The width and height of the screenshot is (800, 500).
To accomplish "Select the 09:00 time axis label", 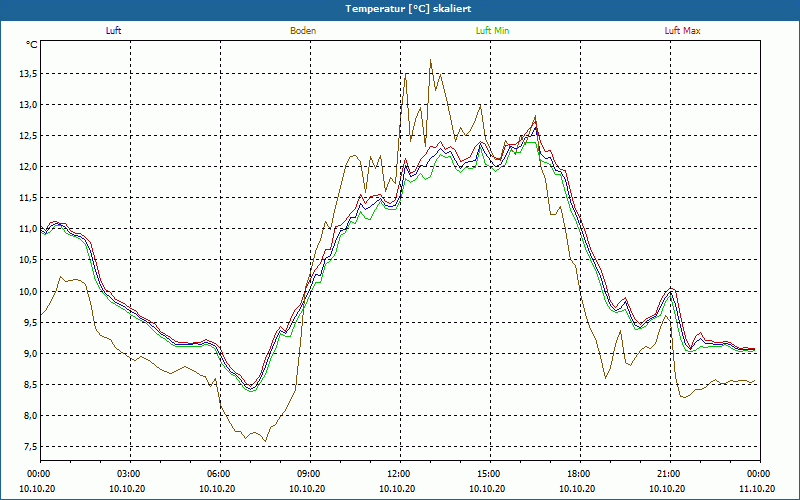I will coord(309,474).
